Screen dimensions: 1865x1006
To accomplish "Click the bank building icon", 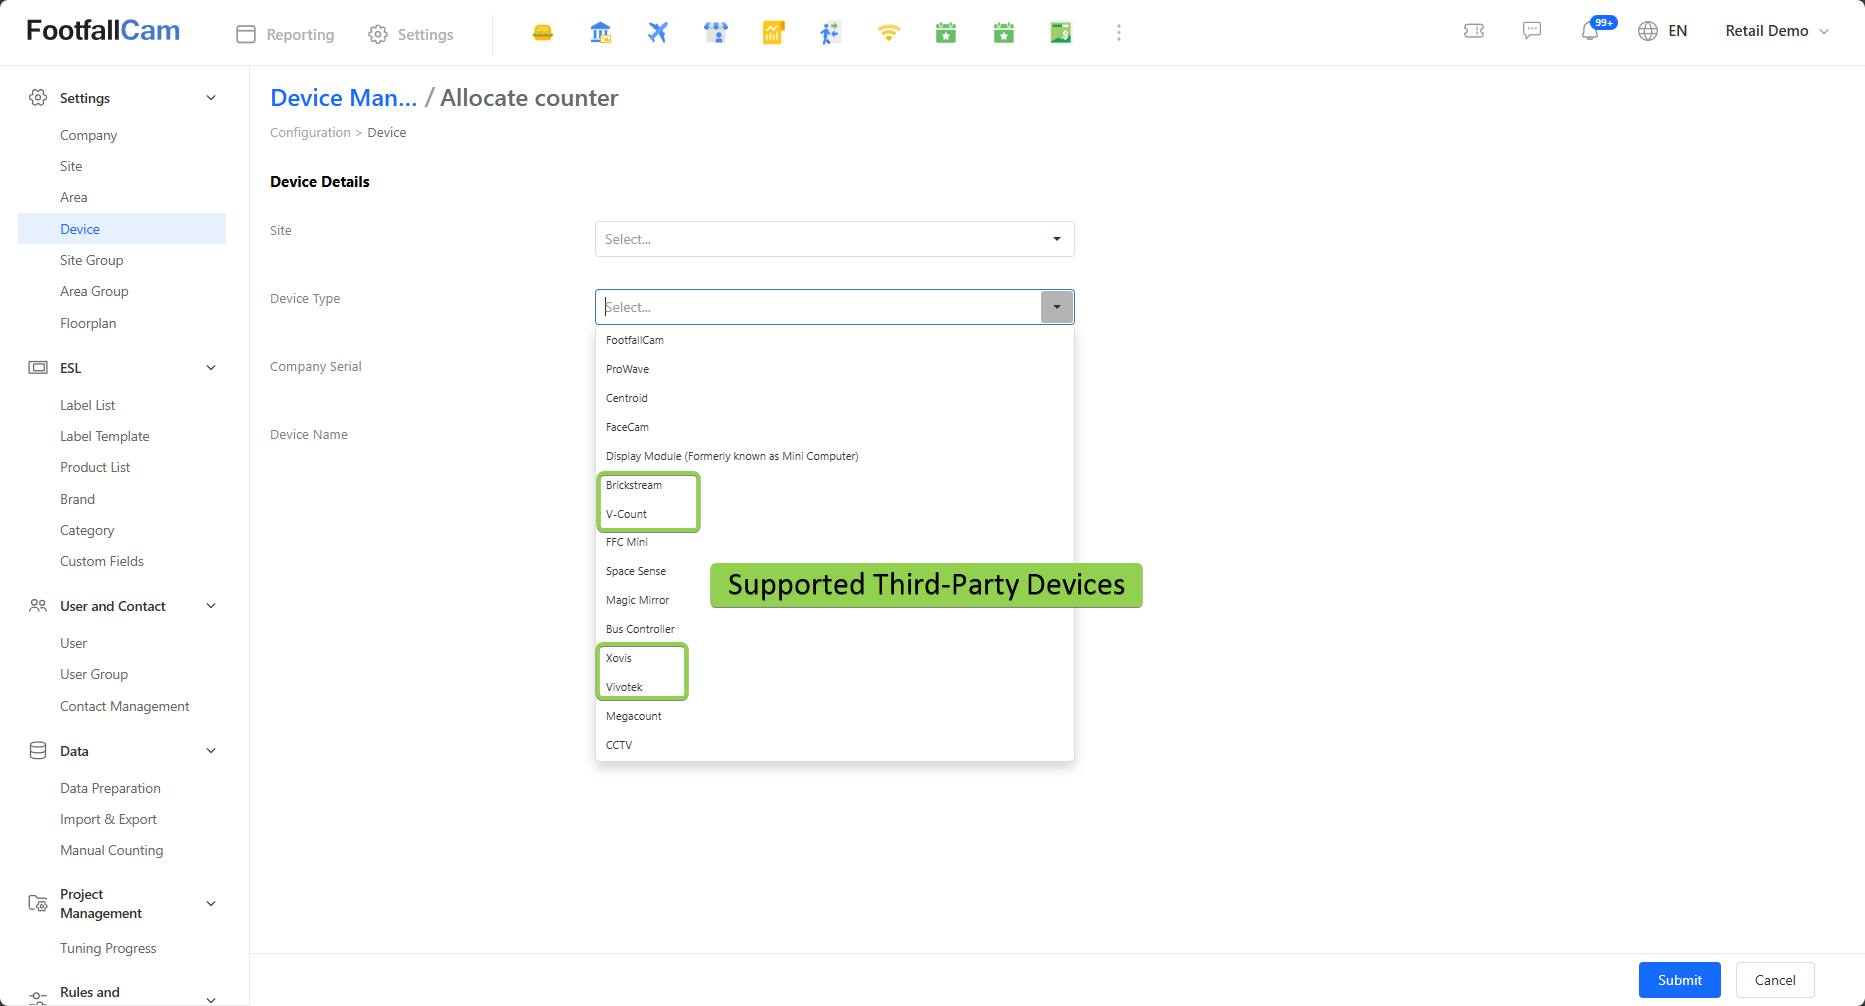I will tap(601, 33).
